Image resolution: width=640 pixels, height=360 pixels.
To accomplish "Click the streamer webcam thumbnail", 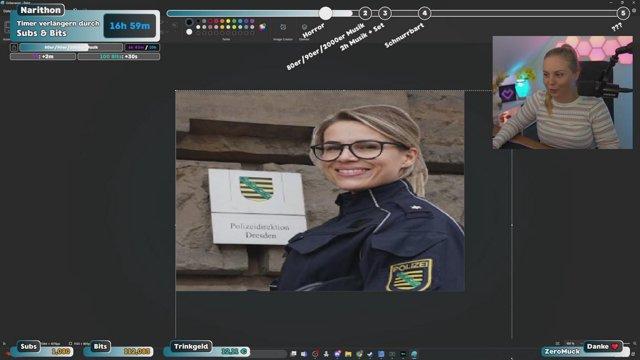I will pyautogui.click(x=562, y=92).
